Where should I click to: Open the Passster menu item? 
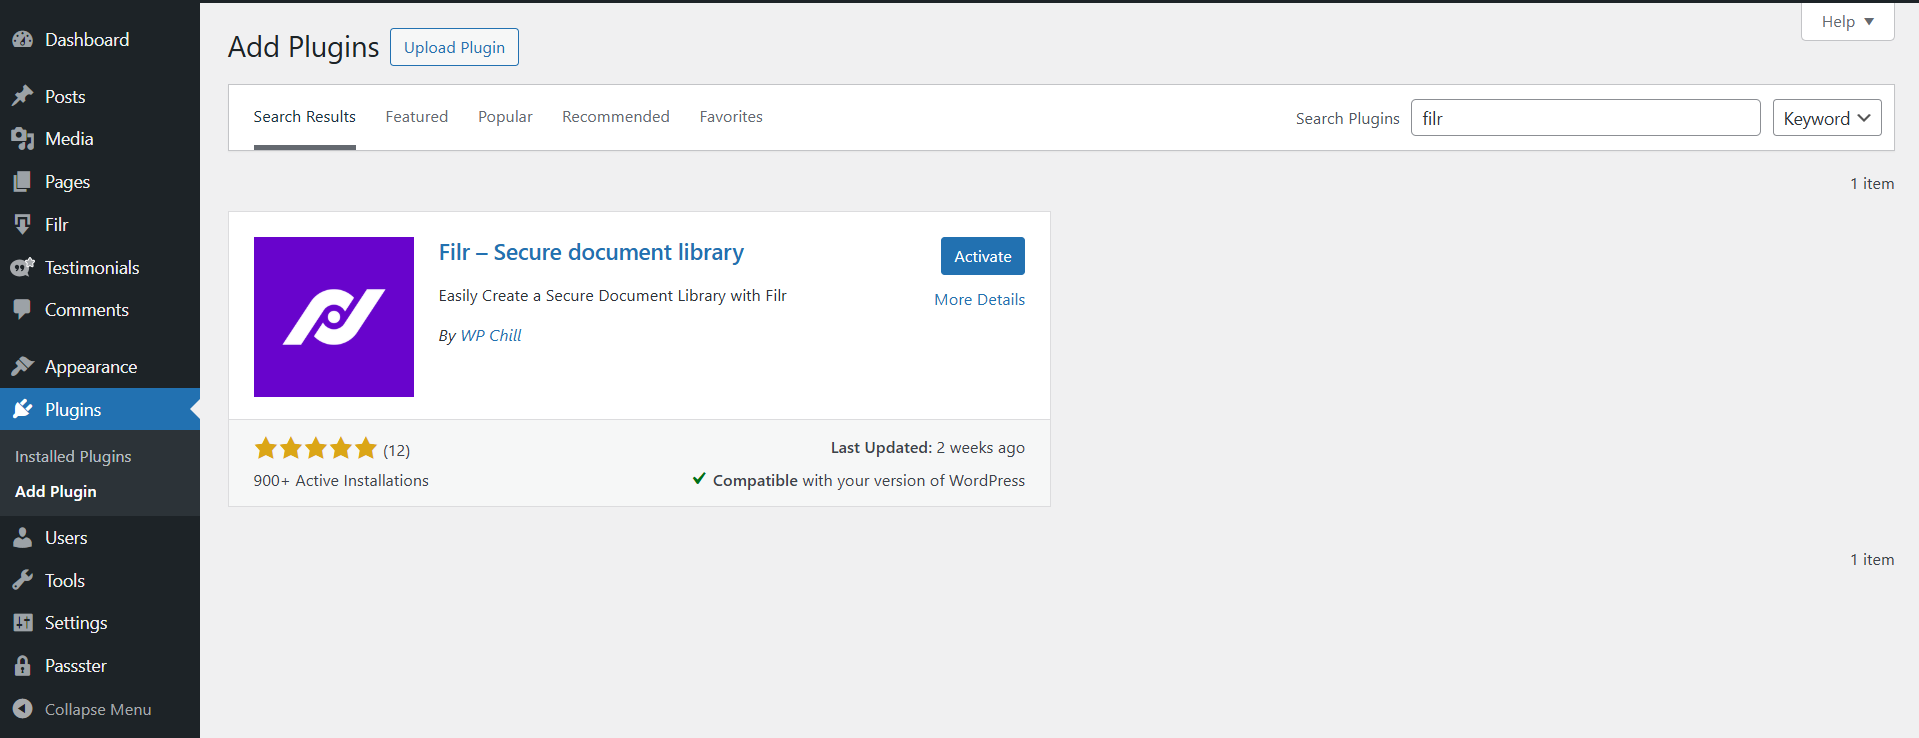[x=100, y=666]
